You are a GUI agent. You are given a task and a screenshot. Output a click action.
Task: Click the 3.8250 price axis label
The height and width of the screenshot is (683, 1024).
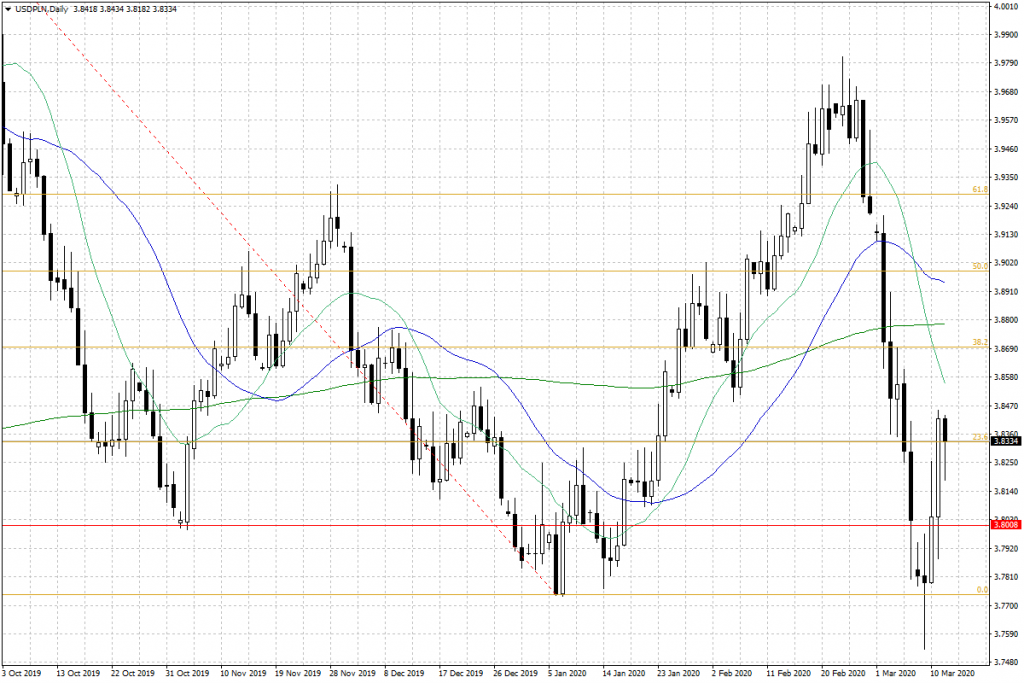[x=1006, y=462]
